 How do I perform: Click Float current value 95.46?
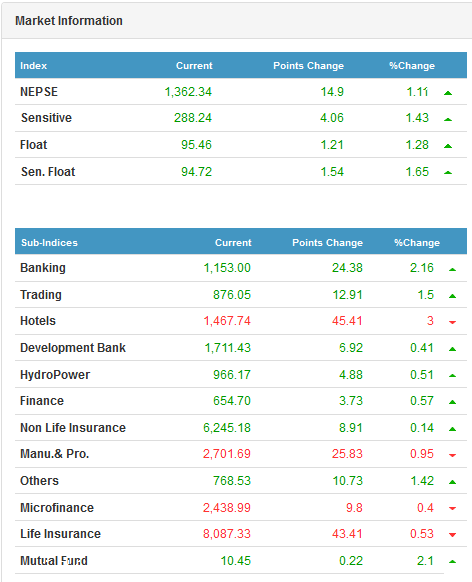tap(196, 145)
